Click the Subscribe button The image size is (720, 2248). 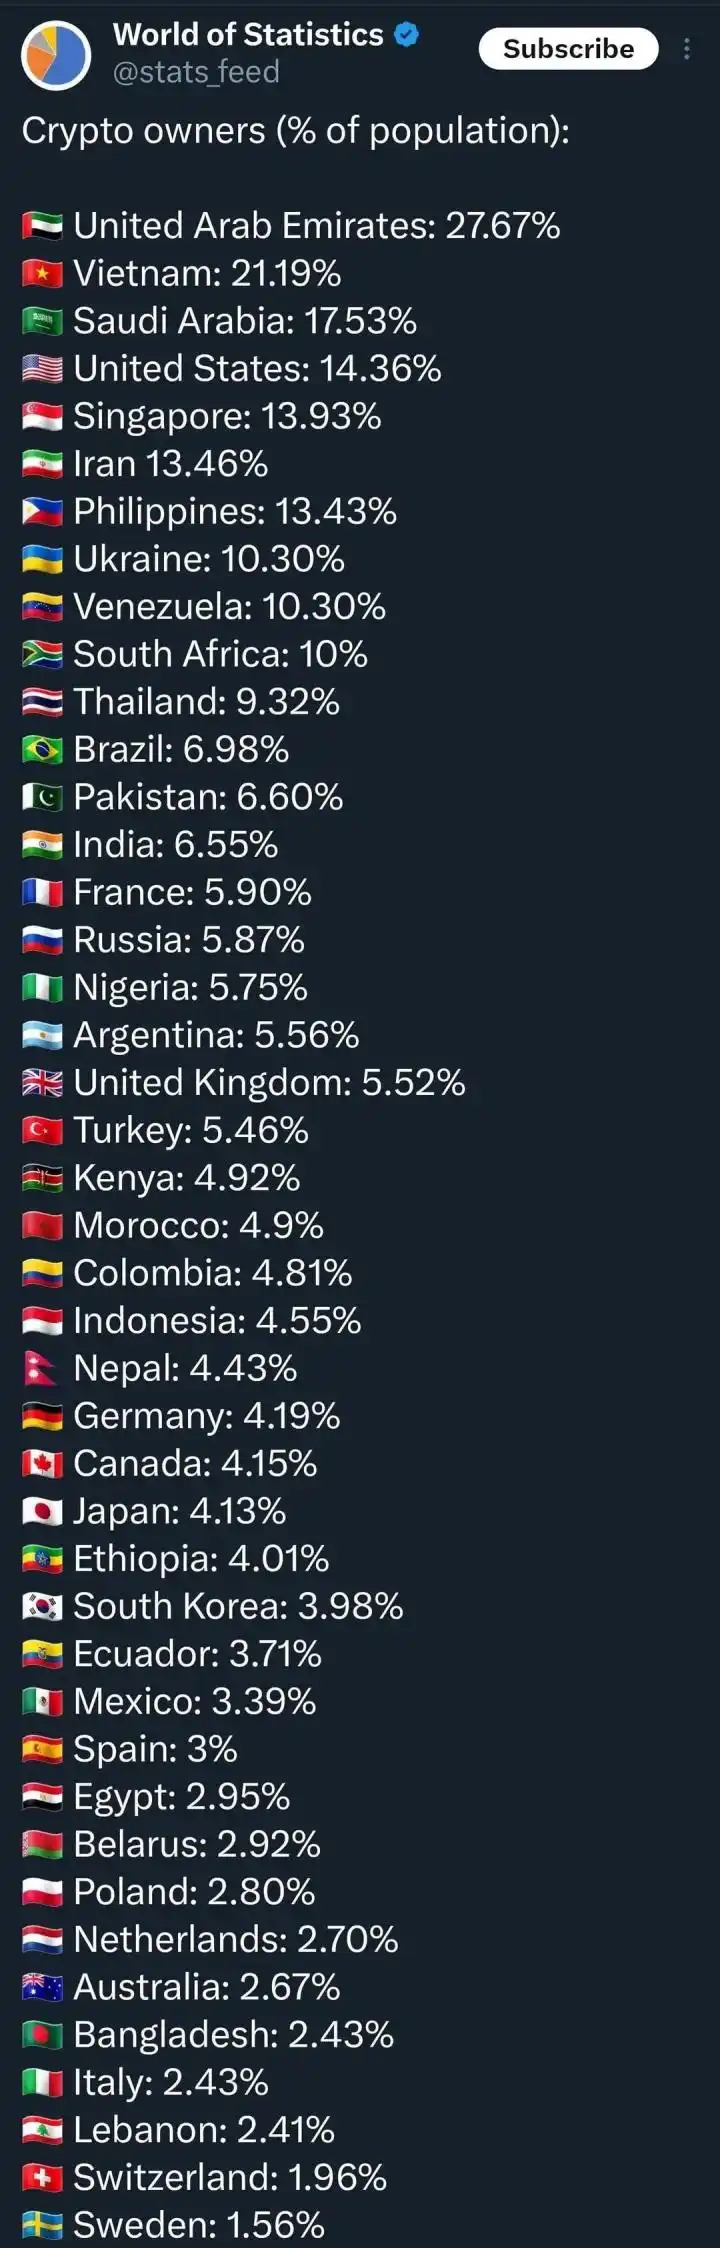click(568, 49)
